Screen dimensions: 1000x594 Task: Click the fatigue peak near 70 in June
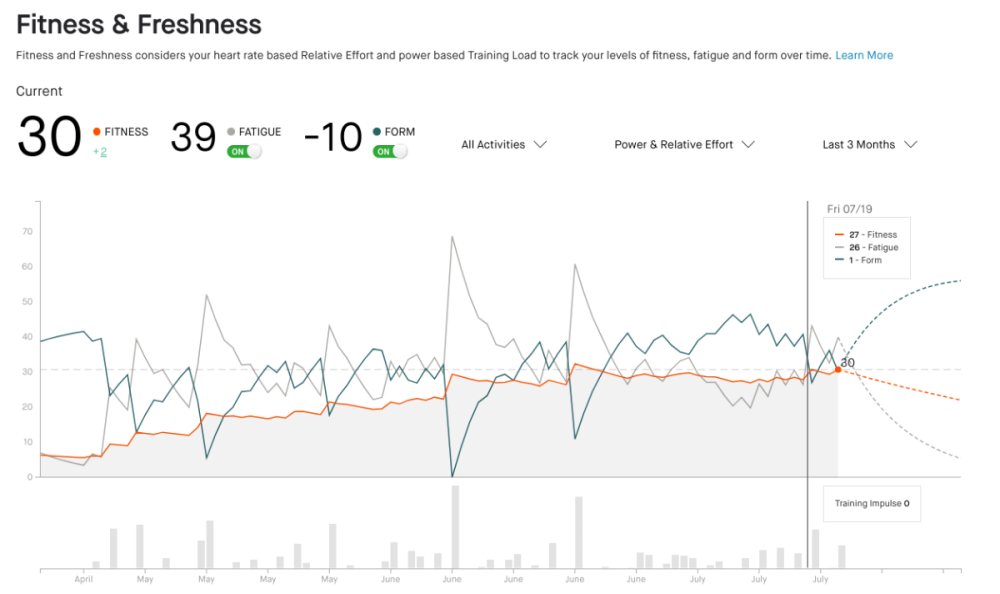click(452, 237)
